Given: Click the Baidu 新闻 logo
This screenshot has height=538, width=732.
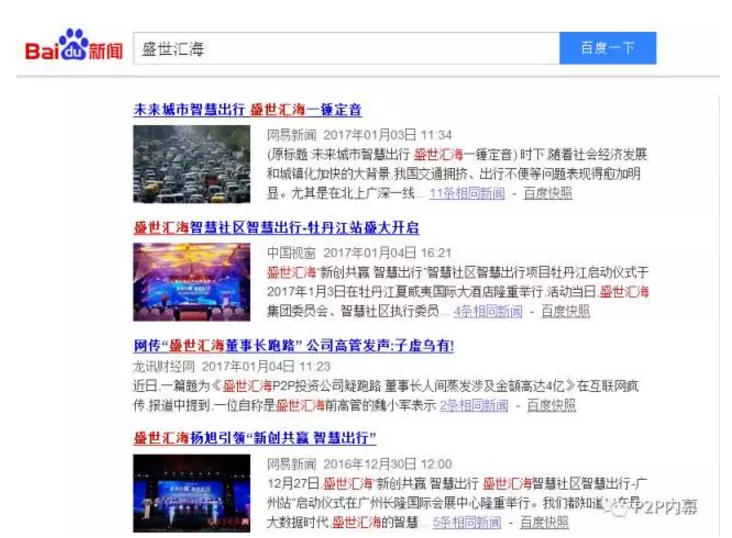Looking at the screenshot, I should click(x=74, y=46).
